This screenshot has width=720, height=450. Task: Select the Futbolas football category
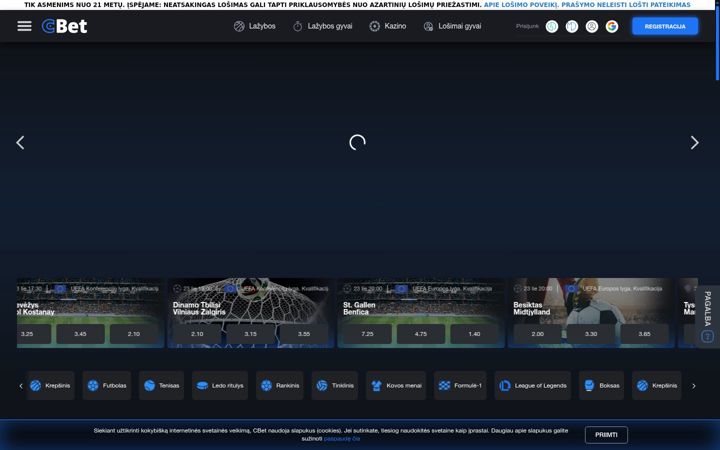coord(107,386)
